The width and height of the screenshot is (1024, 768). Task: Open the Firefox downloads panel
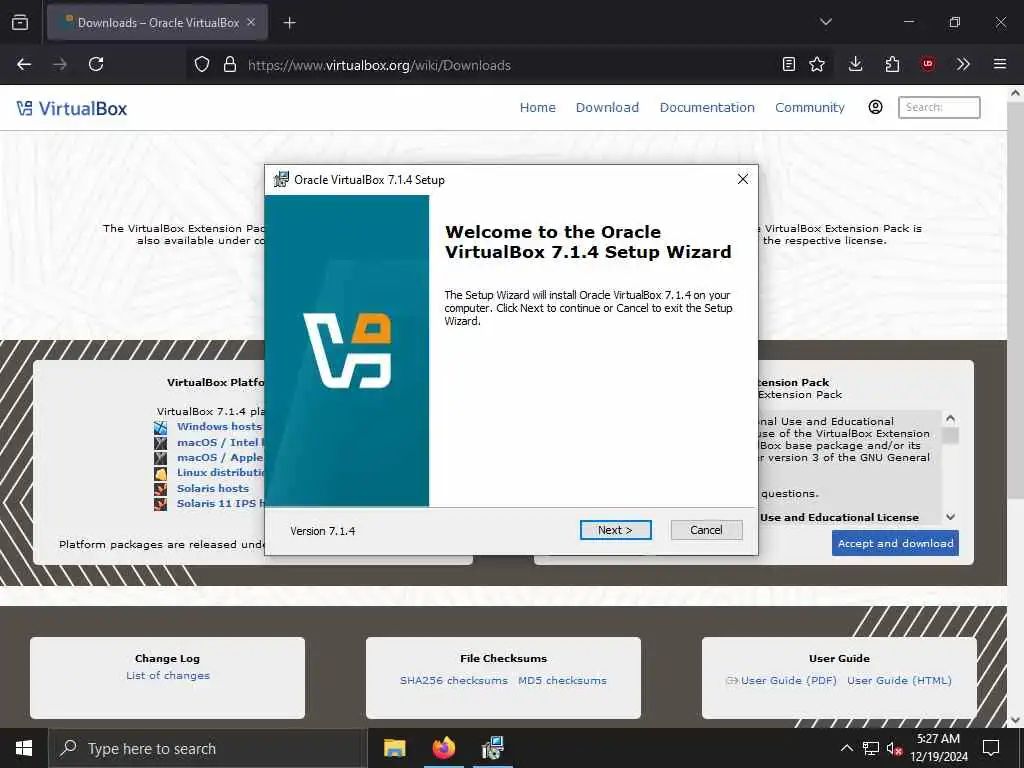tap(856, 65)
